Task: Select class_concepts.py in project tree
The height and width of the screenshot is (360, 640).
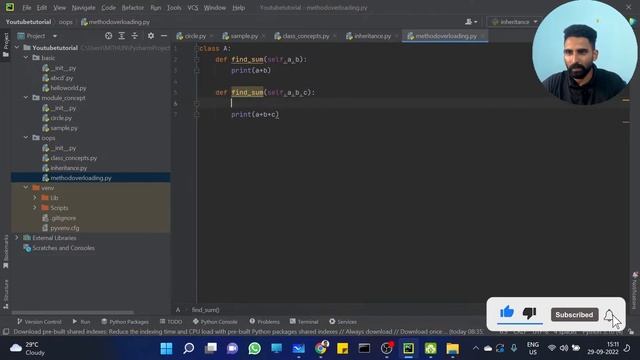Action: 69,158
